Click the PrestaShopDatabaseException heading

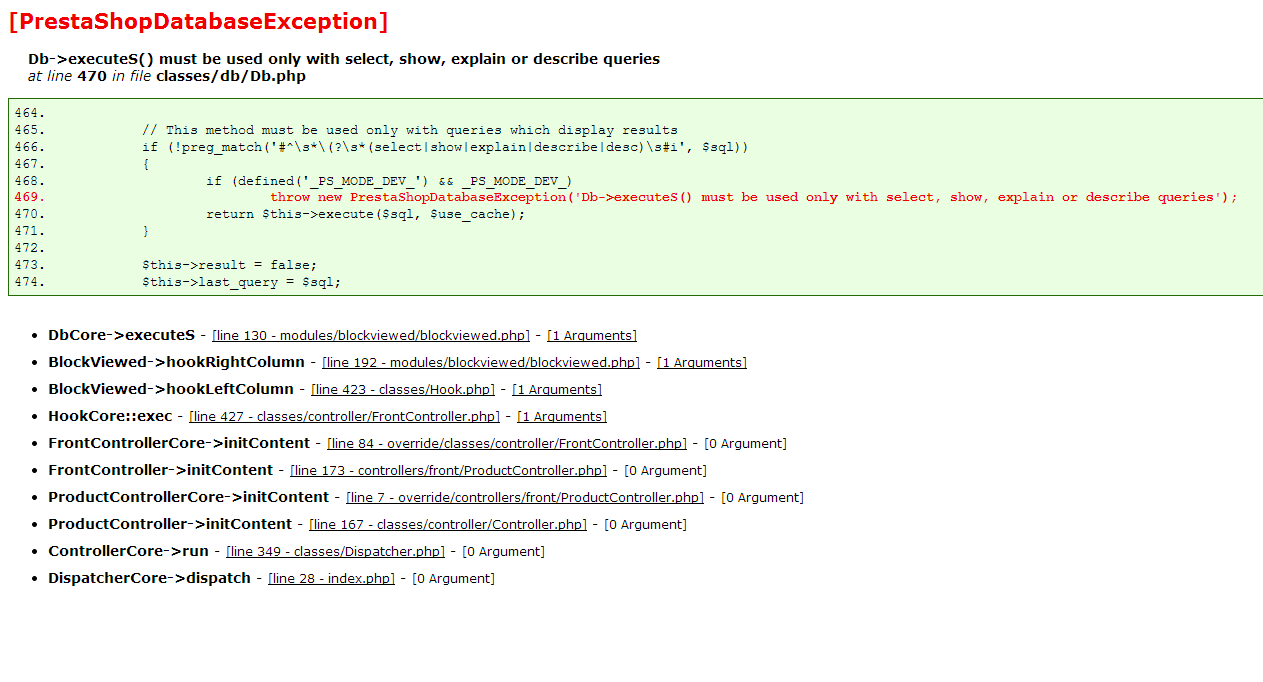pyautogui.click(x=198, y=22)
